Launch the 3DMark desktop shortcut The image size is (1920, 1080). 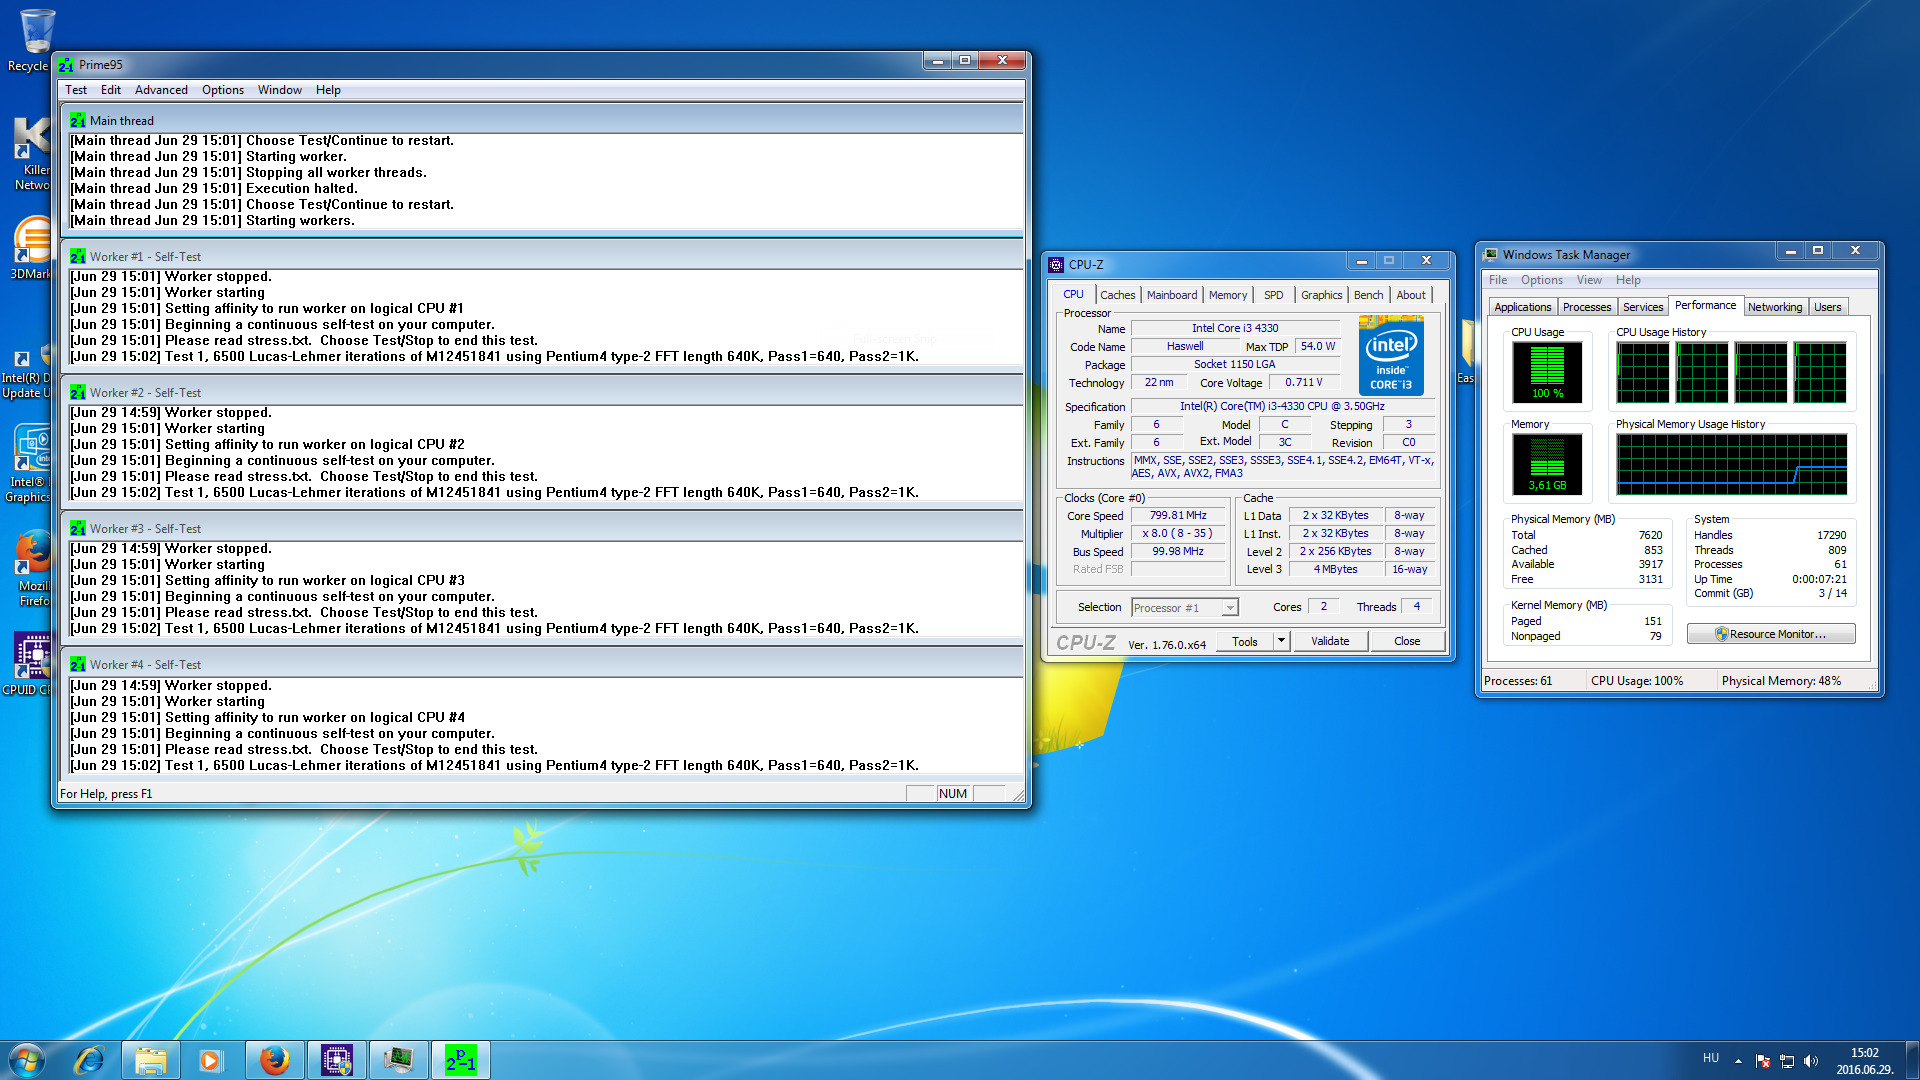30,247
